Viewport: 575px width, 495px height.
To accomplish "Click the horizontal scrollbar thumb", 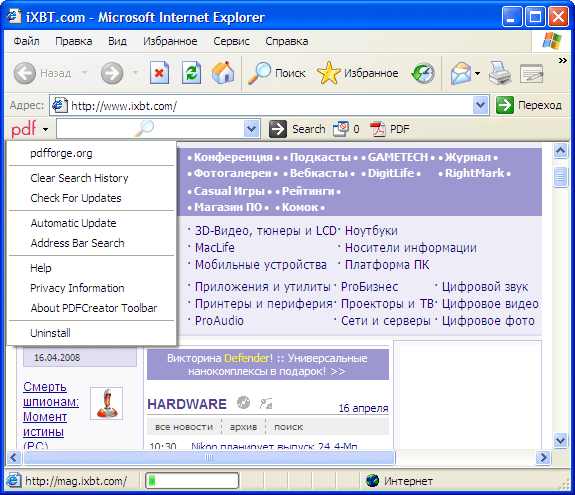I will (x=209, y=458).
